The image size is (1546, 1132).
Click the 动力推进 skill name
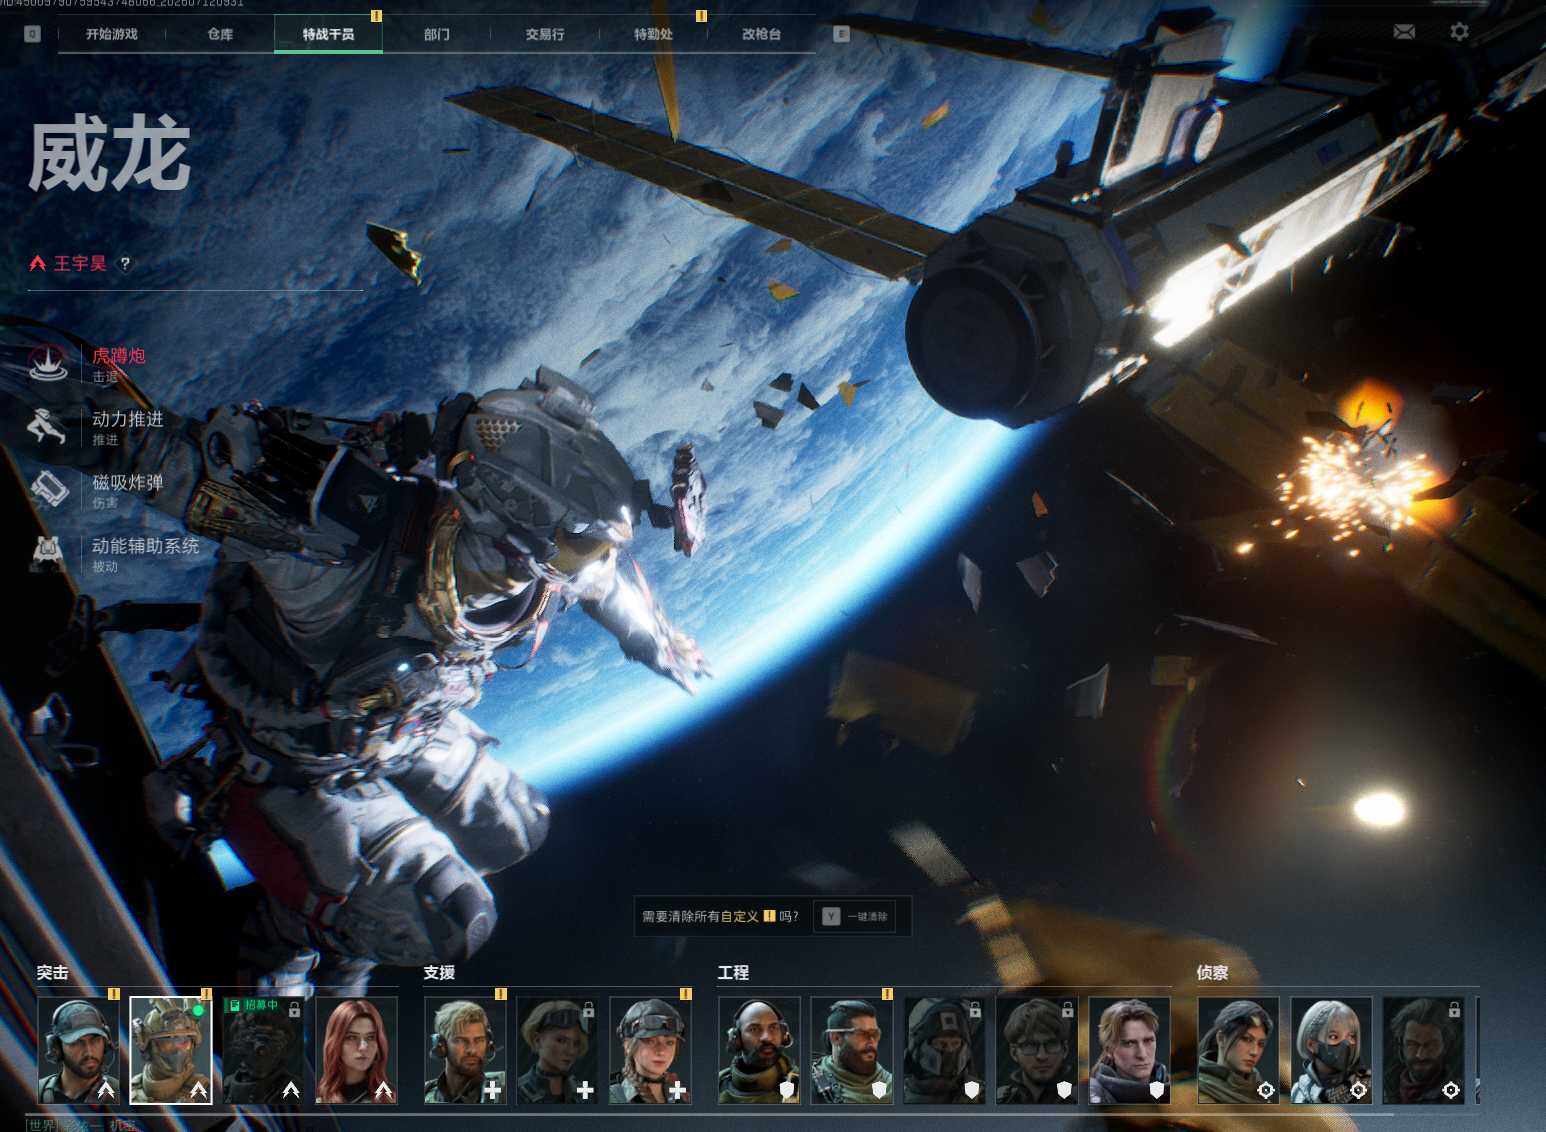pos(128,419)
